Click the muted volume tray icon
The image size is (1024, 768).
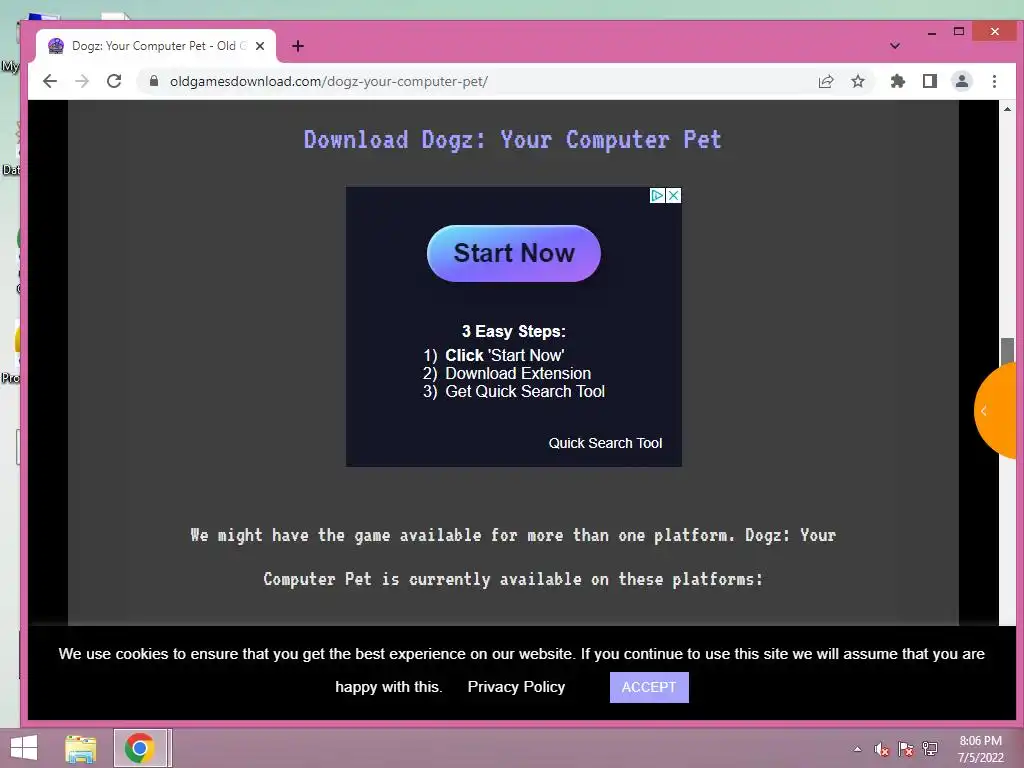[881, 749]
